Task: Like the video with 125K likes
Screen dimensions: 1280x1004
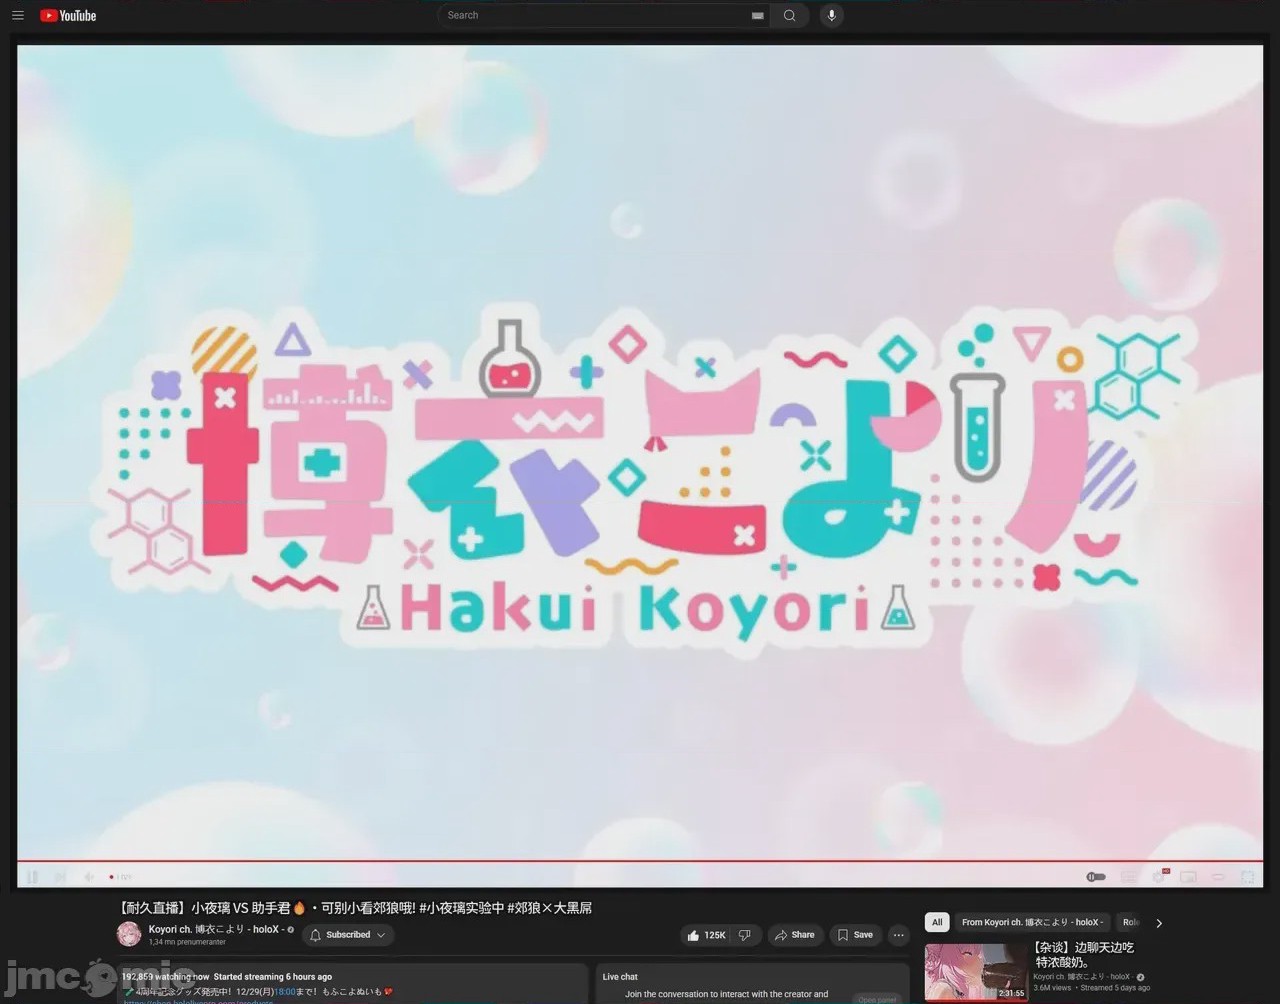Action: (706, 935)
